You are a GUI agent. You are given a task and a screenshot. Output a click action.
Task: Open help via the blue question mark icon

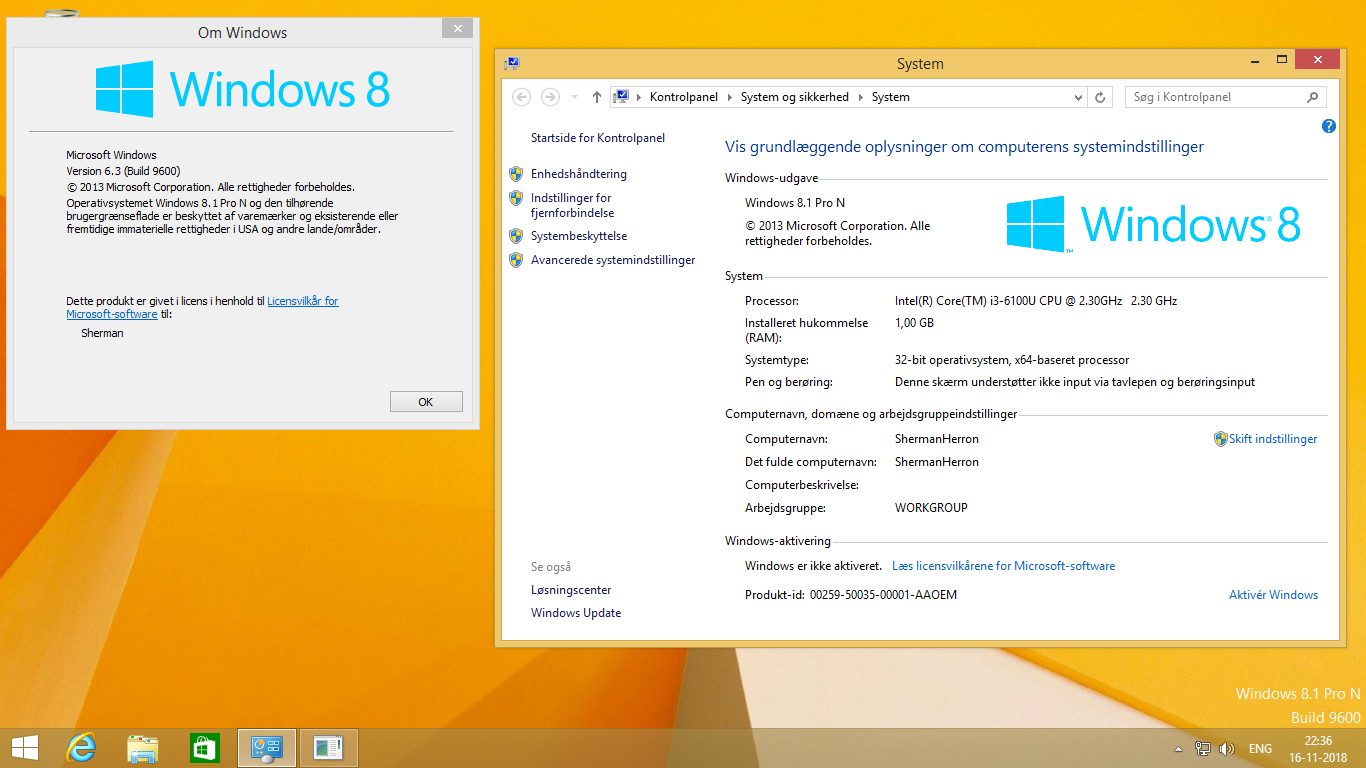tap(1328, 126)
